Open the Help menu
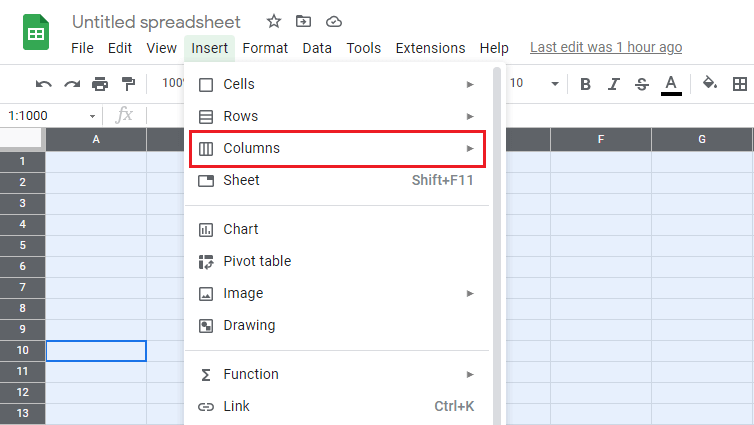The height and width of the screenshot is (425, 754). [494, 48]
